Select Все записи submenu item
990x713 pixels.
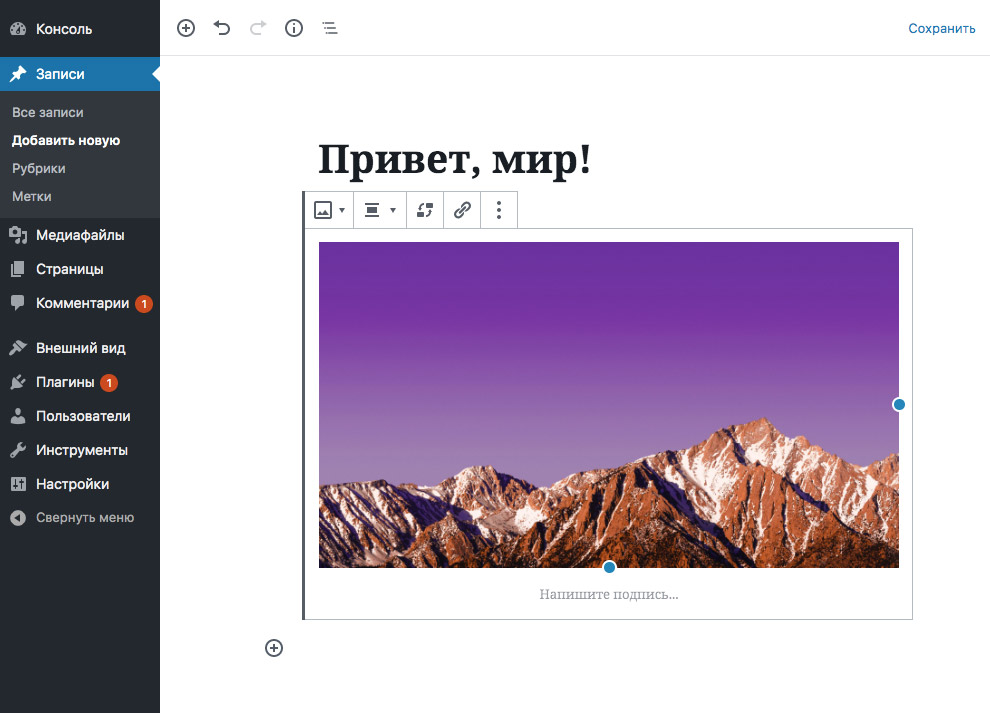48,112
